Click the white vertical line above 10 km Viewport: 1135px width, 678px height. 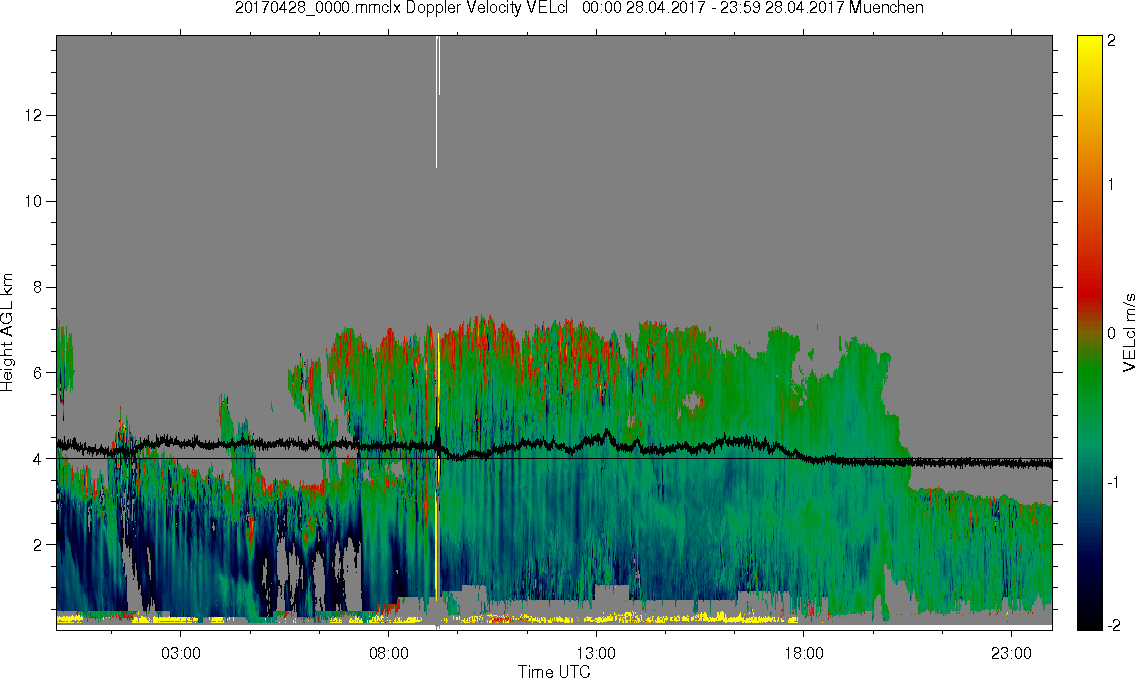tap(436, 101)
